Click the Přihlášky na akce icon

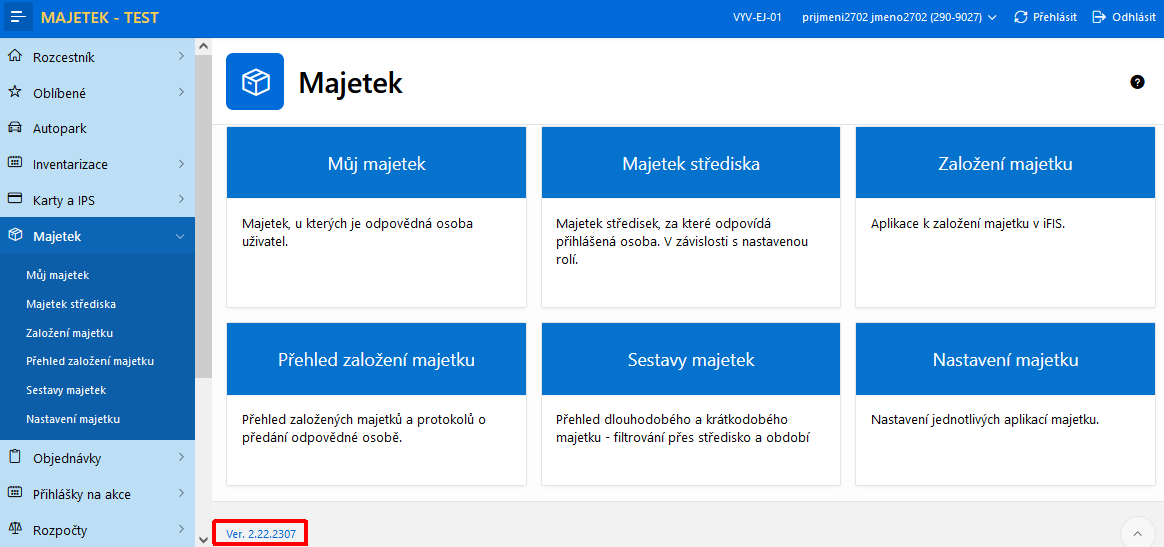pos(14,493)
